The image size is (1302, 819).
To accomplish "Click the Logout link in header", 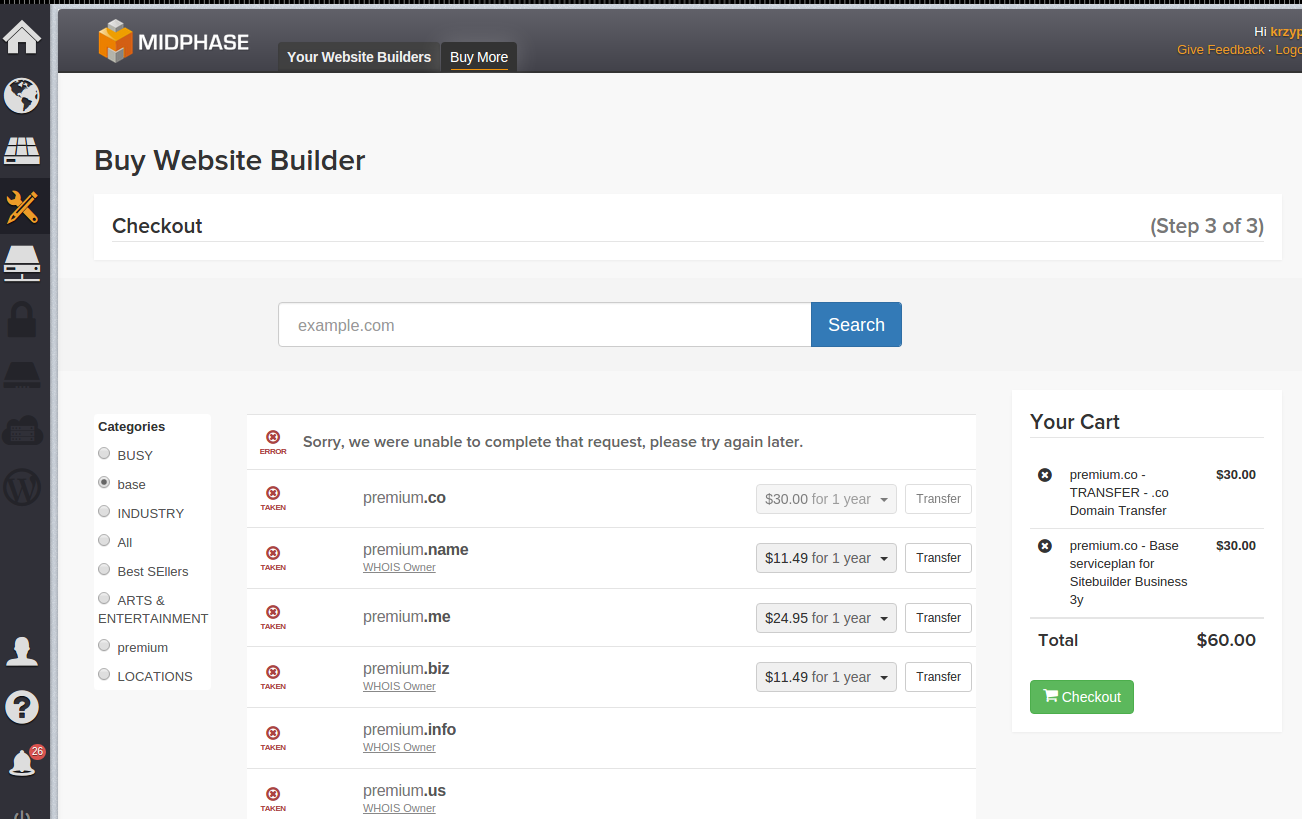I will click(1288, 49).
